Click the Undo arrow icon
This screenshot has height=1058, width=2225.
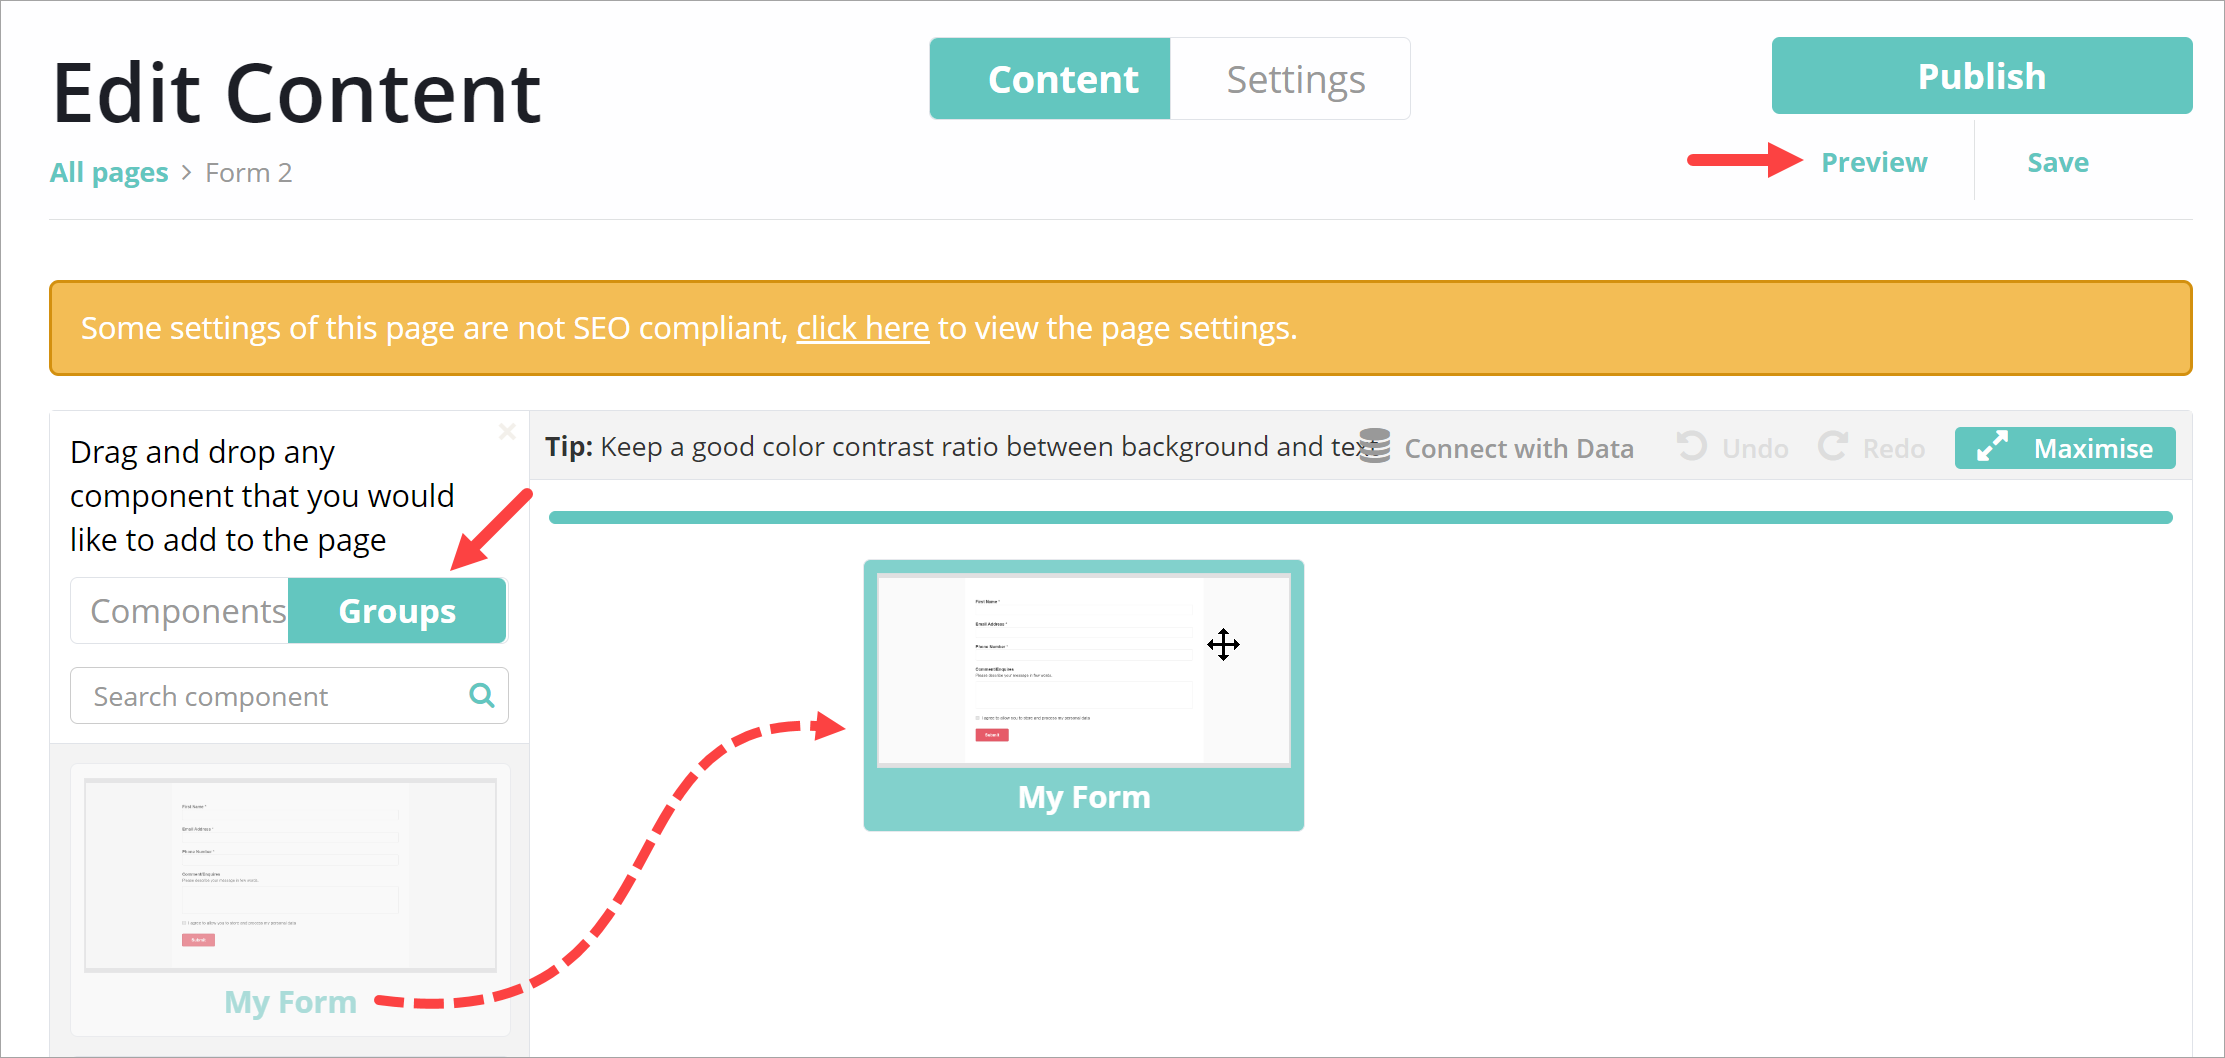(1692, 446)
